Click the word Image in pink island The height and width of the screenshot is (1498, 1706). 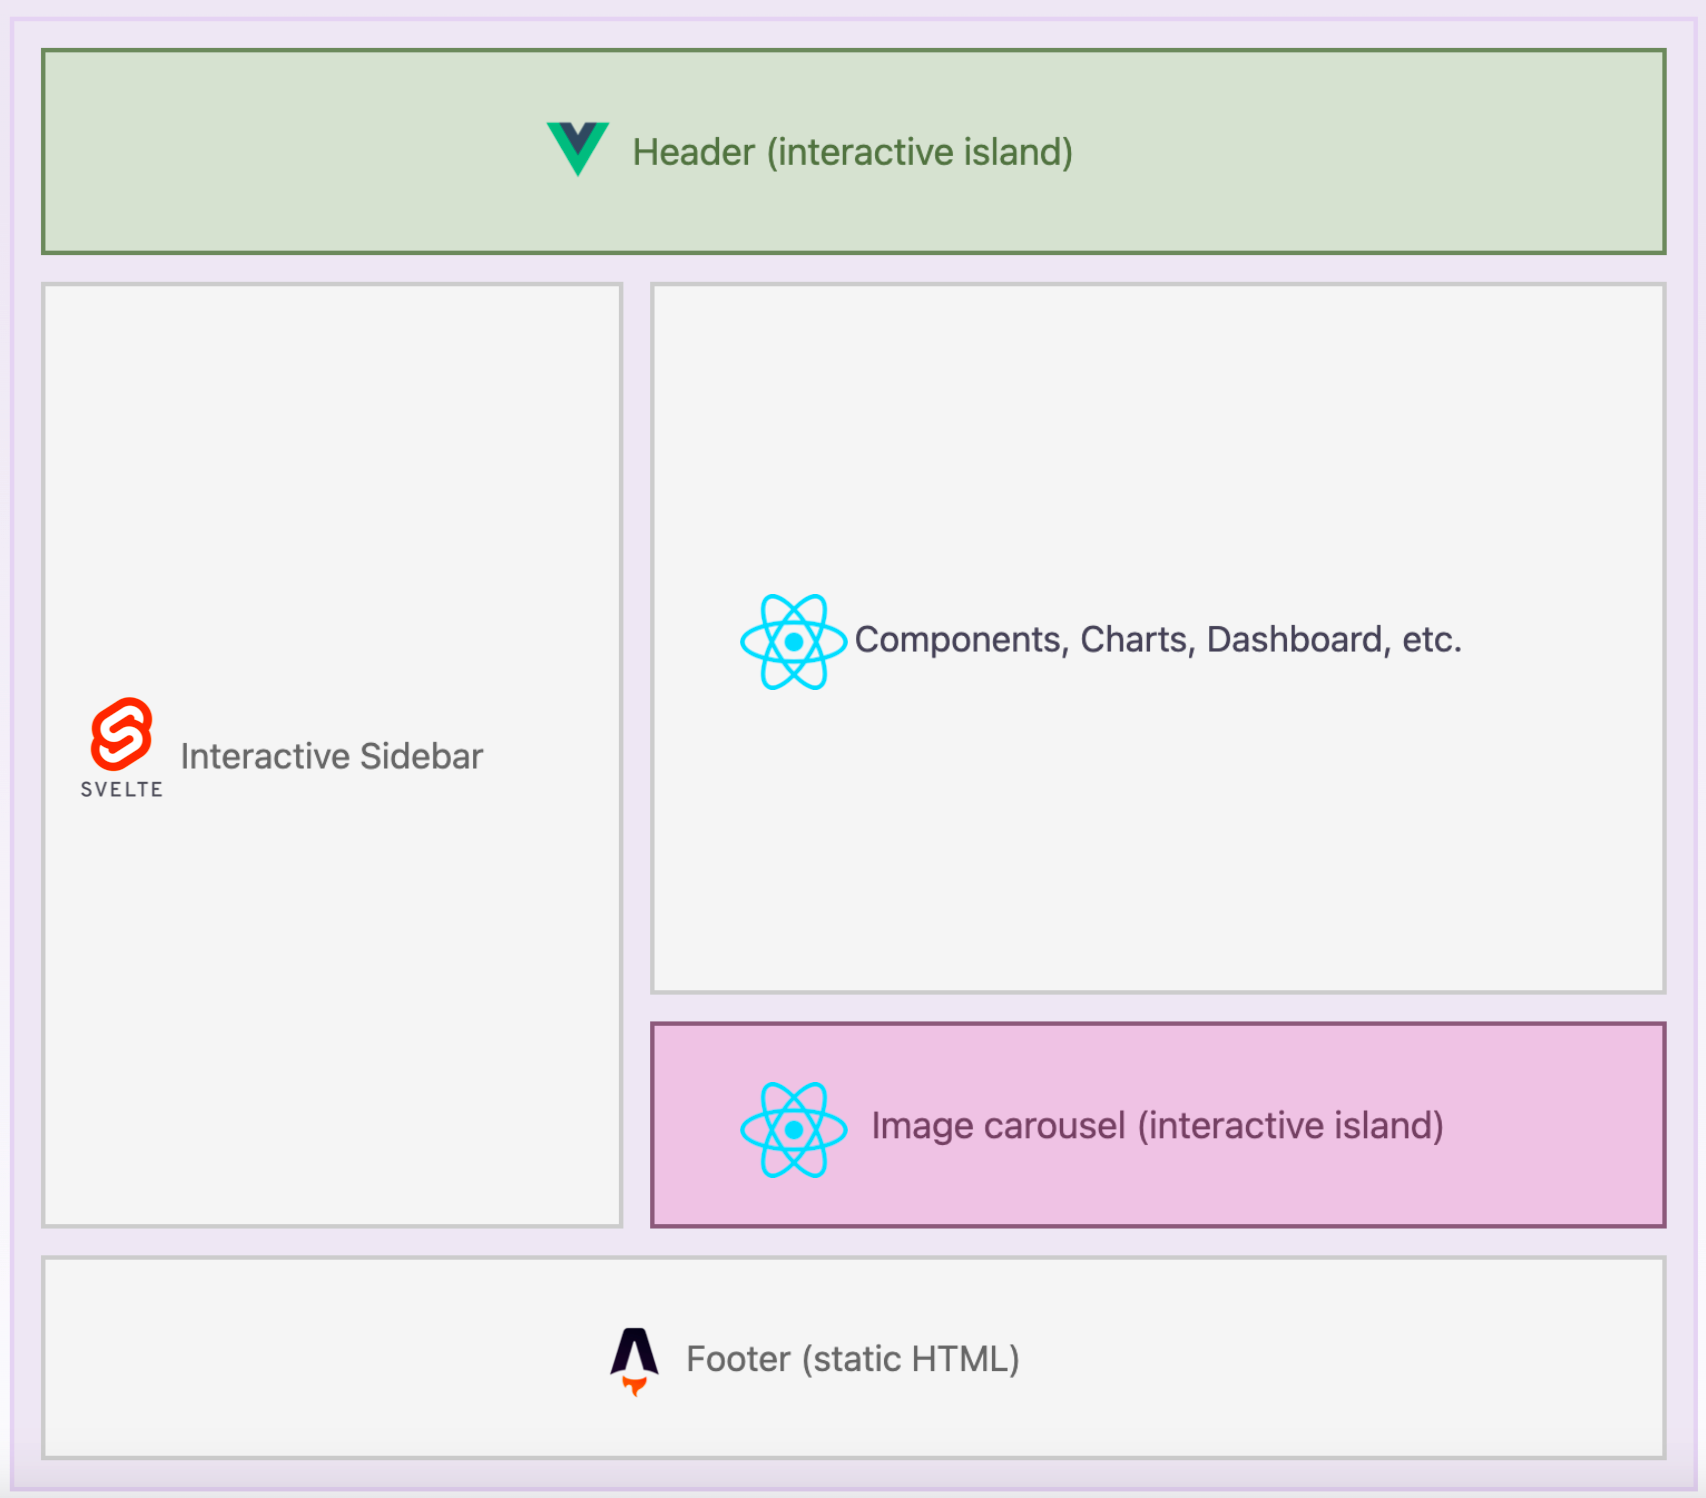pos(921,1126)
